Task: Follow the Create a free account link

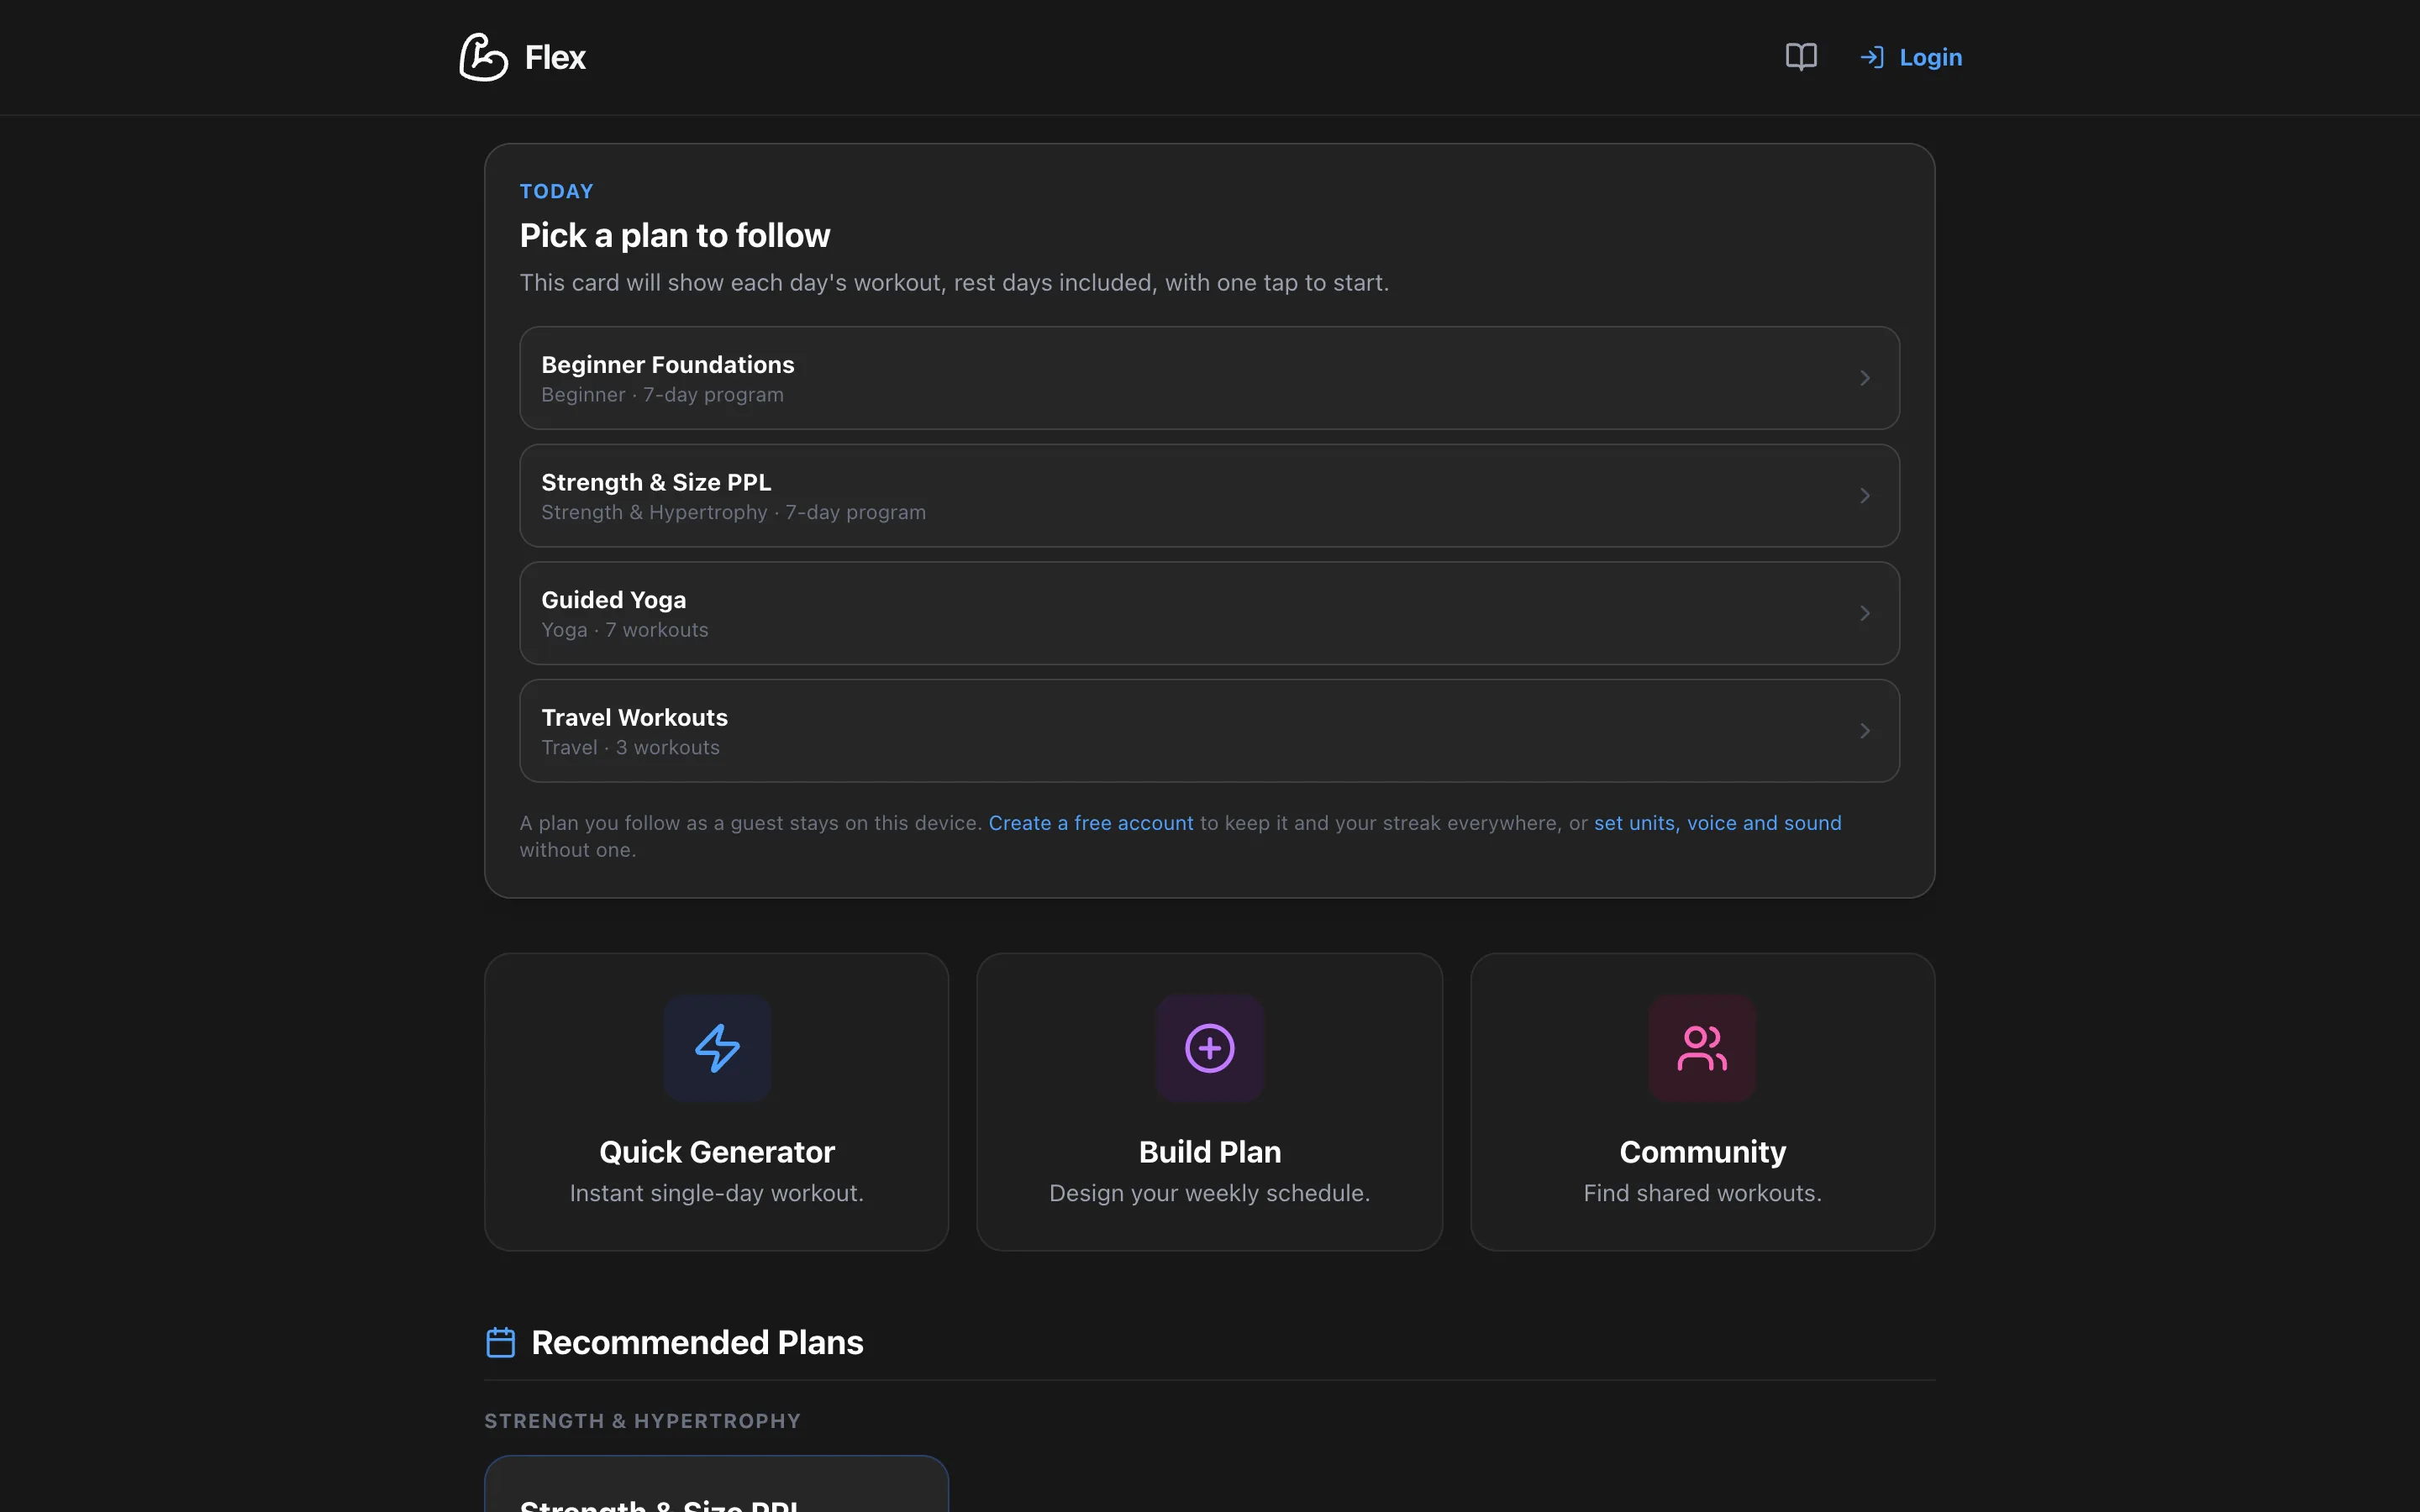Action: 1091,823
